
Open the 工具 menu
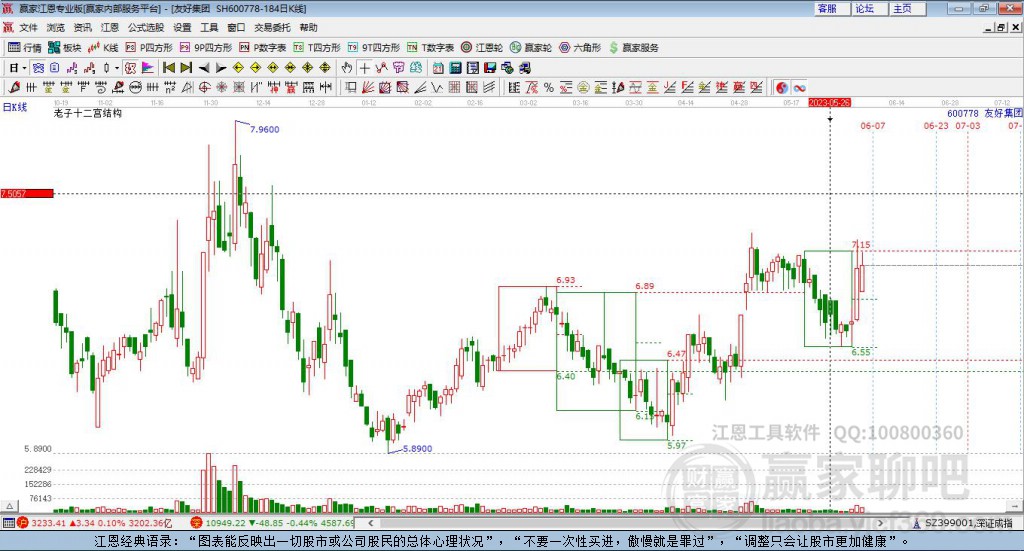(209, 27)
